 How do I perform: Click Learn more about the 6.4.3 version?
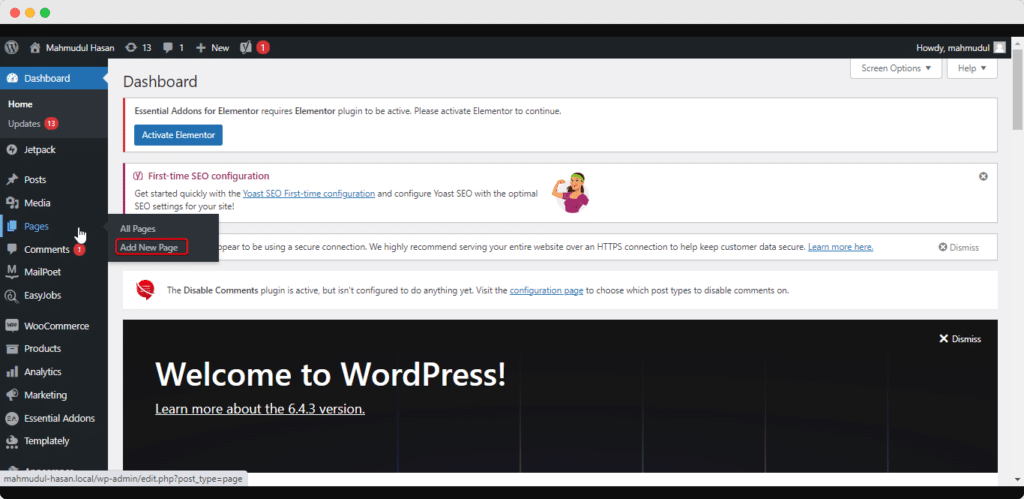260,409
